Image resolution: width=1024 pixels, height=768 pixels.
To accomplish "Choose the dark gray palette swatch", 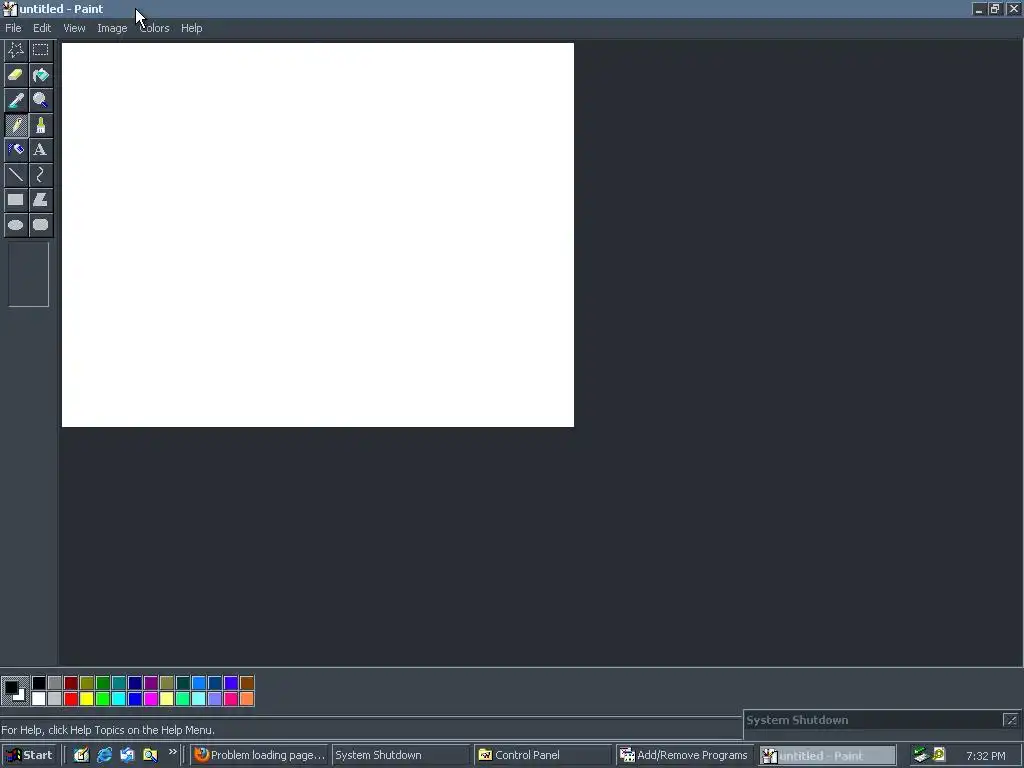I will tap(55, 683).
